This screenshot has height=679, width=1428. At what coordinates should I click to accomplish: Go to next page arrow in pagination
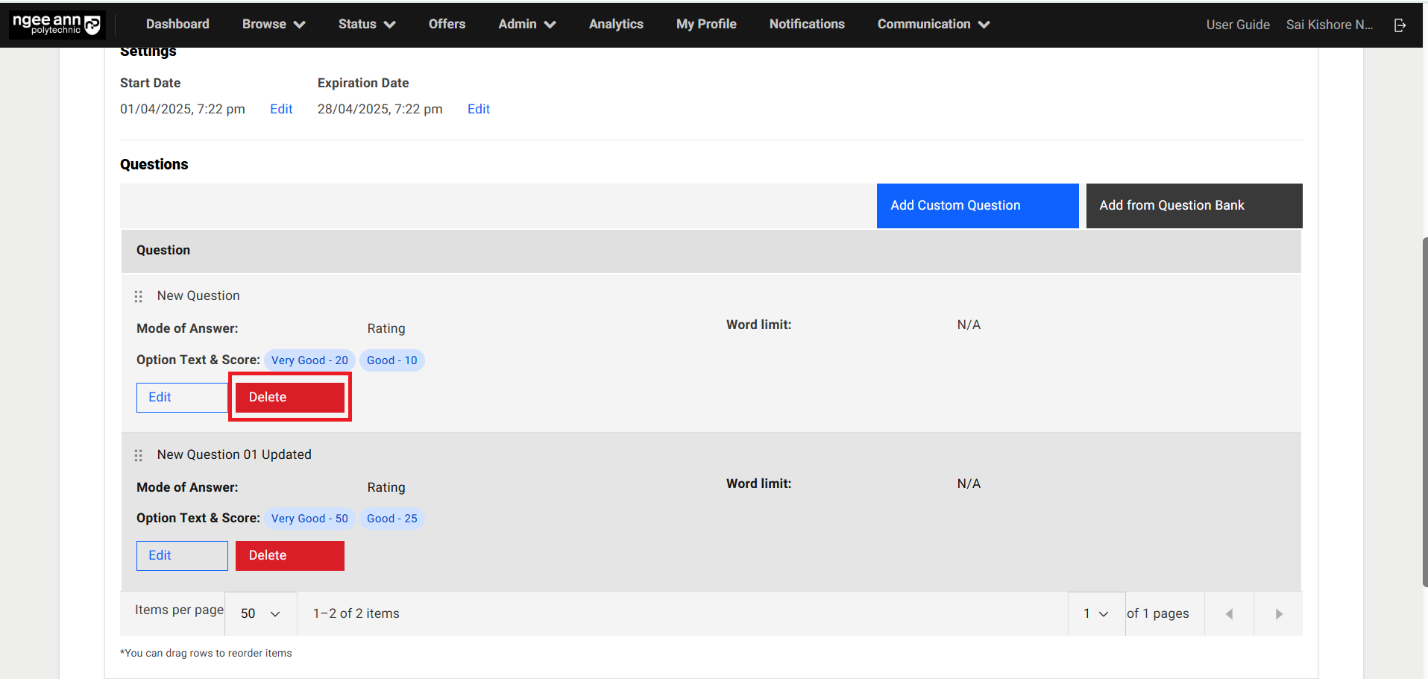point(1278,614)
